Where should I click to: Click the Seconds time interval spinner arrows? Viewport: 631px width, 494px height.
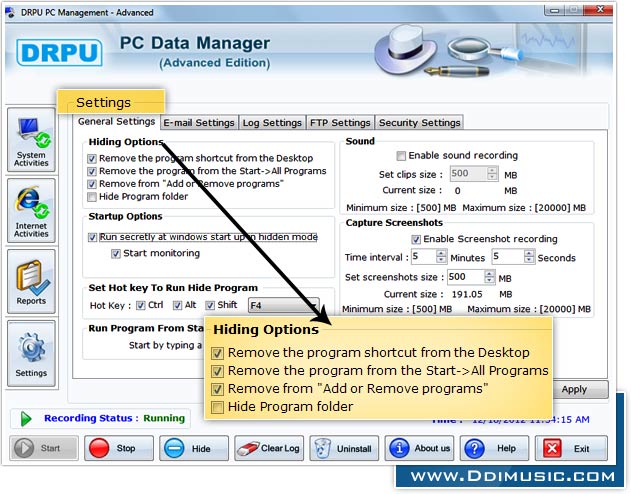point(529,257)
